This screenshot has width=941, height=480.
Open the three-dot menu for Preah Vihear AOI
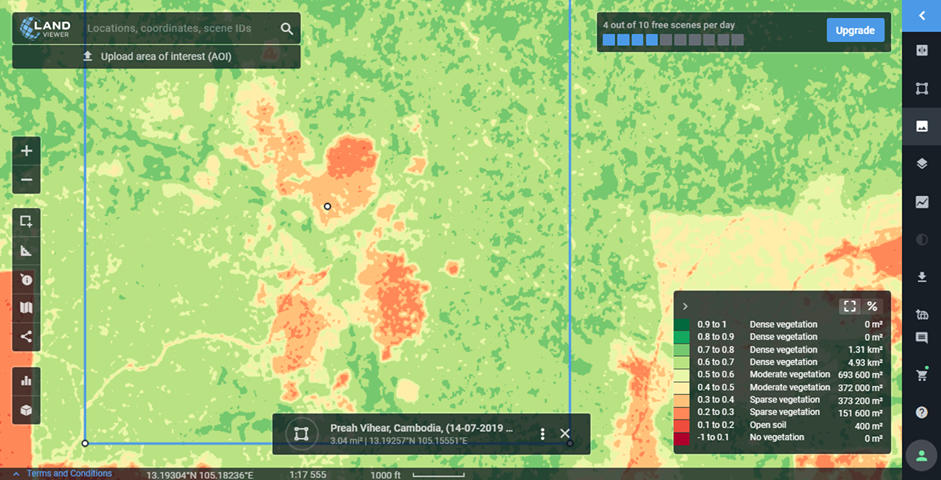542,434
